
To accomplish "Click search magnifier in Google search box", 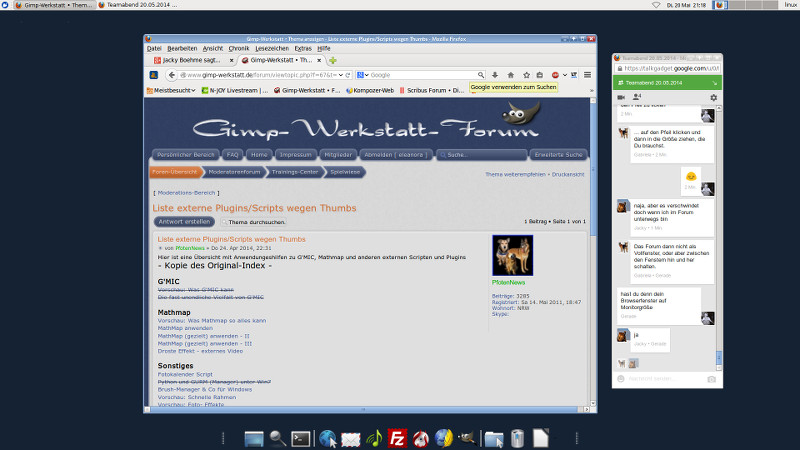I will point(481,75).
